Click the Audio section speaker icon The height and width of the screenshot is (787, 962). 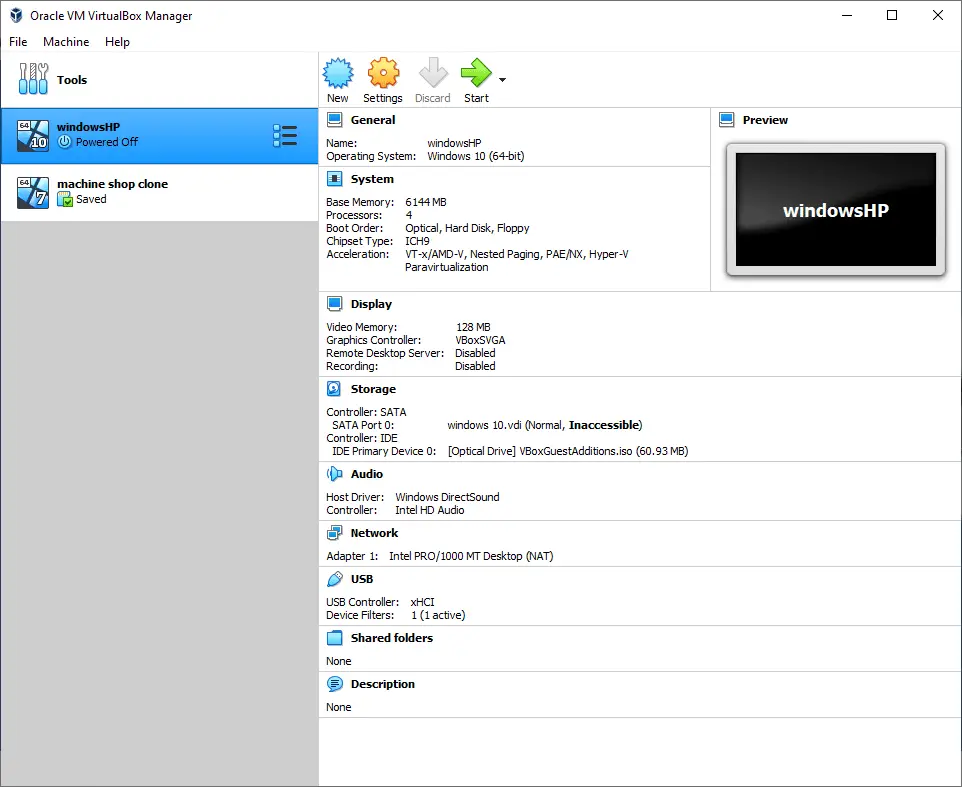[334, 474]
